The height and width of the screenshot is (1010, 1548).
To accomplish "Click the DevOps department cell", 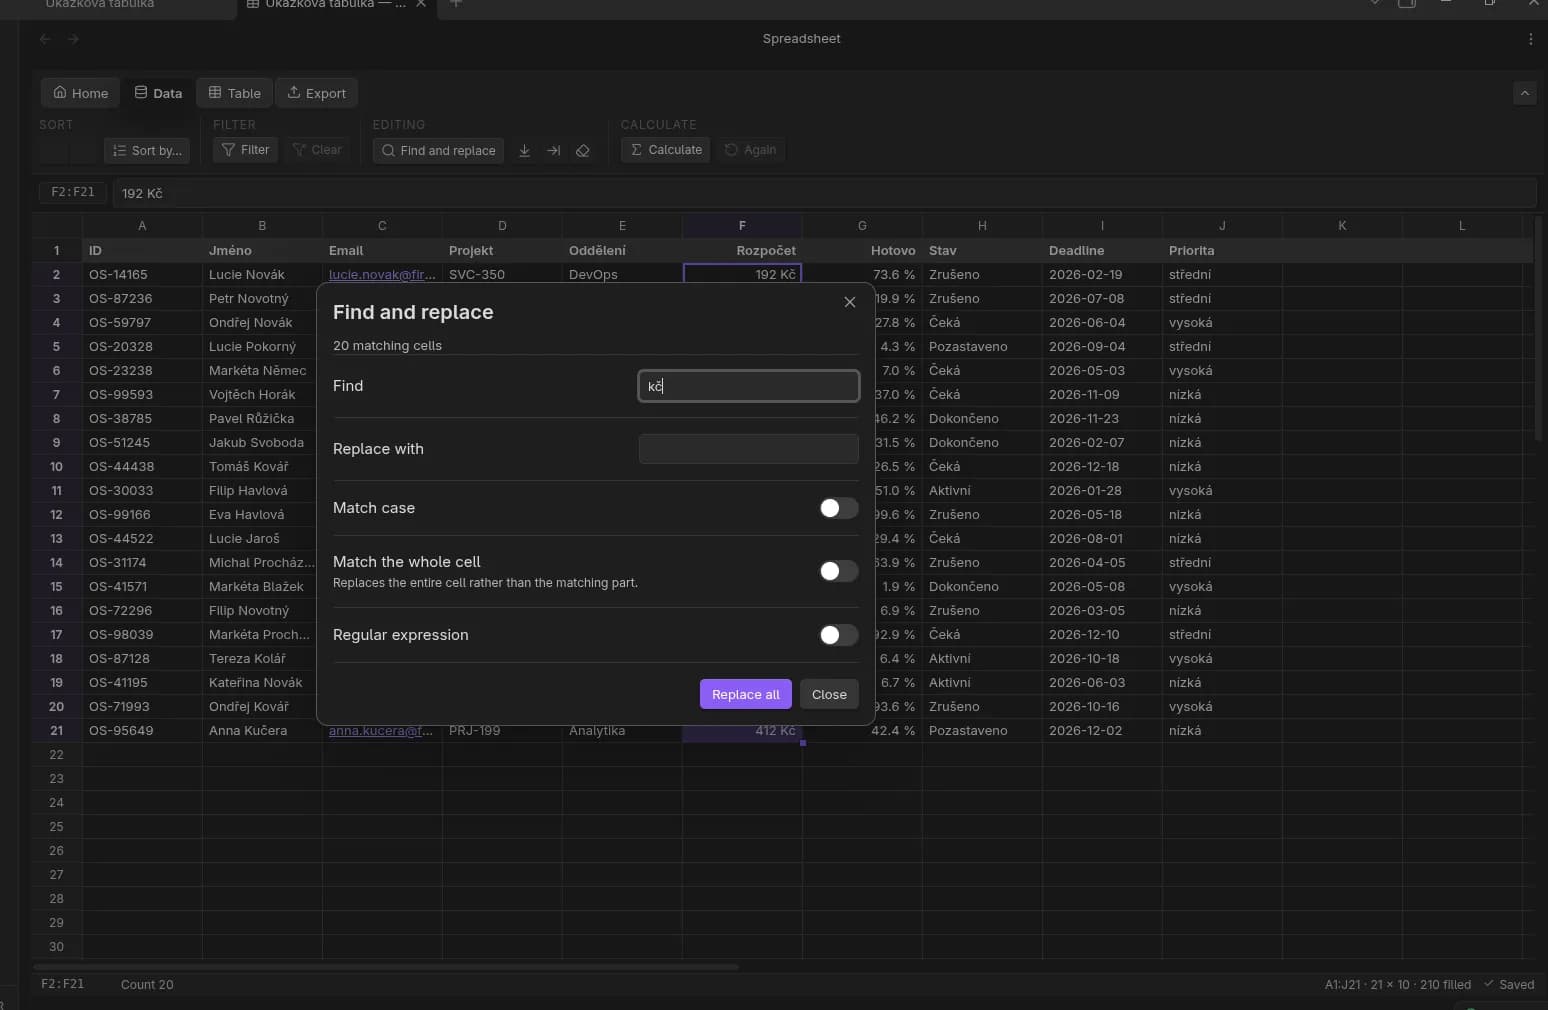I will coord(622,274).
